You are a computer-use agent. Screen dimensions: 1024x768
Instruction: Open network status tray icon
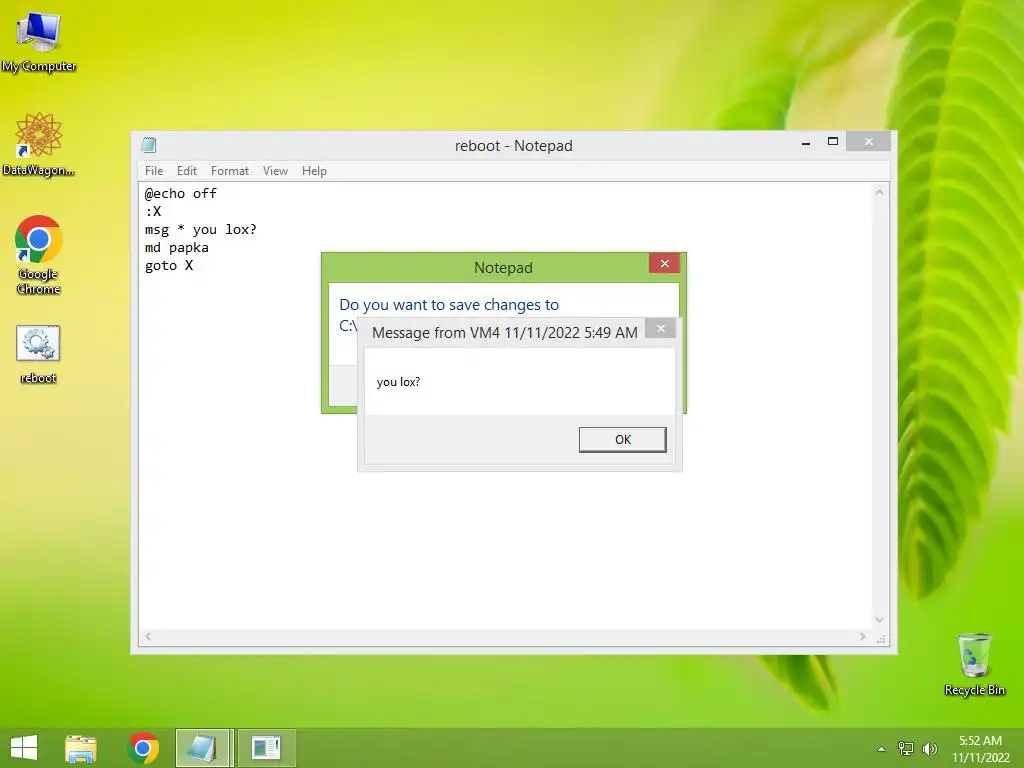[x=906, y=749]
